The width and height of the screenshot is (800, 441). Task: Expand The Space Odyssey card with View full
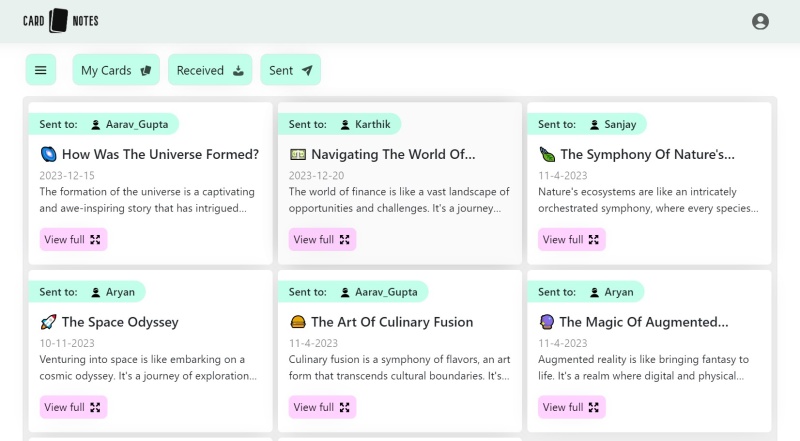click(x=73, y=407)
